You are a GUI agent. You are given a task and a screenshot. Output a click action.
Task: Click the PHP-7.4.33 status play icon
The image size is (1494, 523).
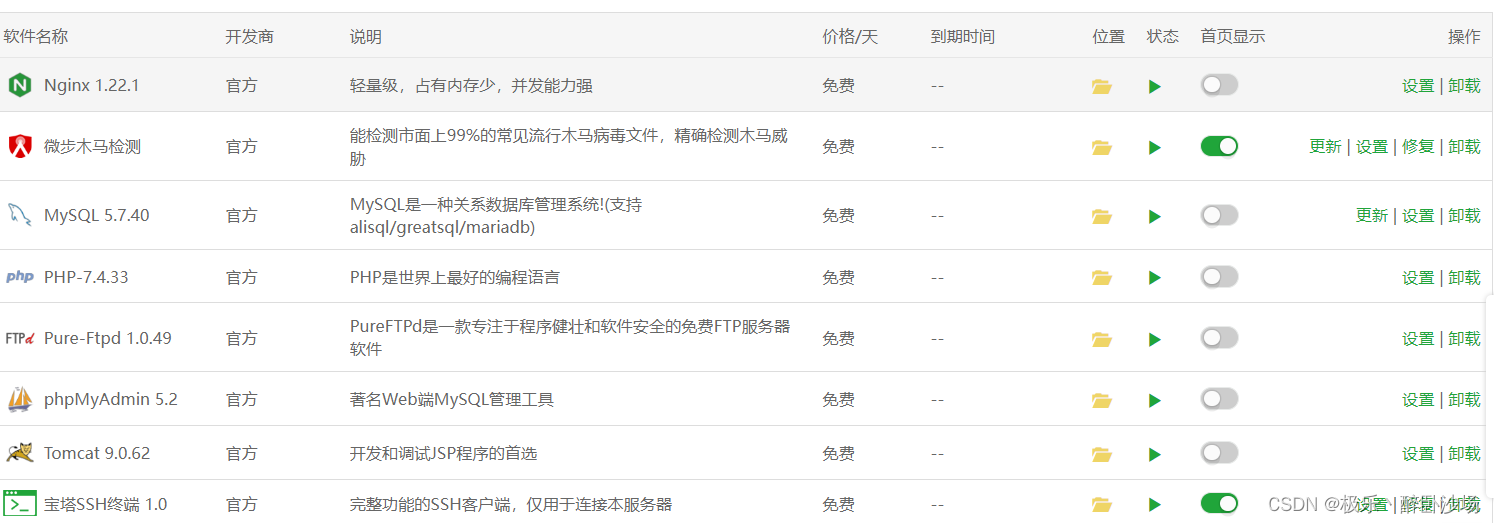[x=1155, y=278]
